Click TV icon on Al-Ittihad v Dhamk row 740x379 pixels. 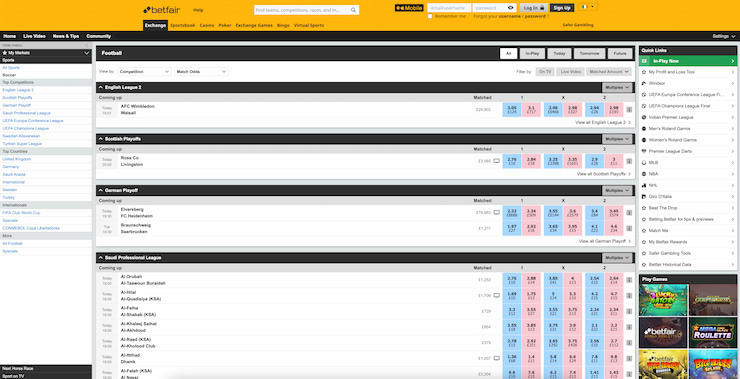(x=496, y=358)
